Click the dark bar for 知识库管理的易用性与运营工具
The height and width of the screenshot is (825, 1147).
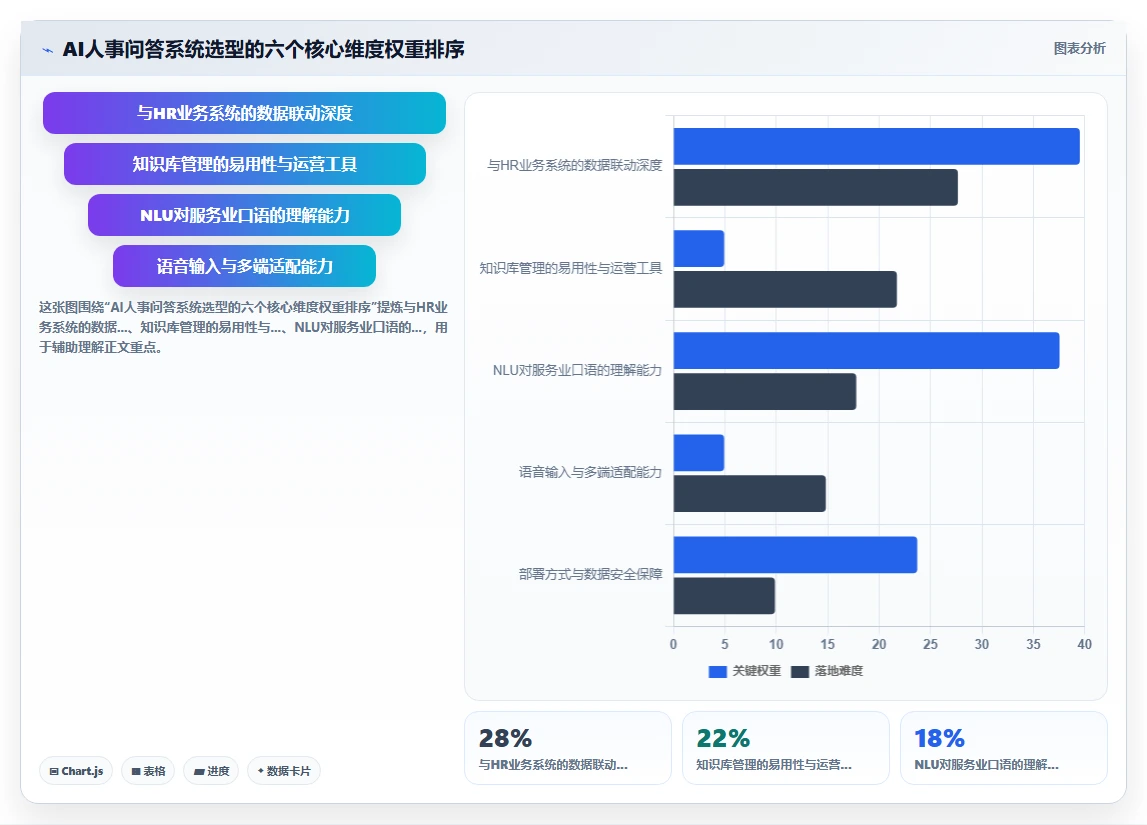tap(785, 290)
